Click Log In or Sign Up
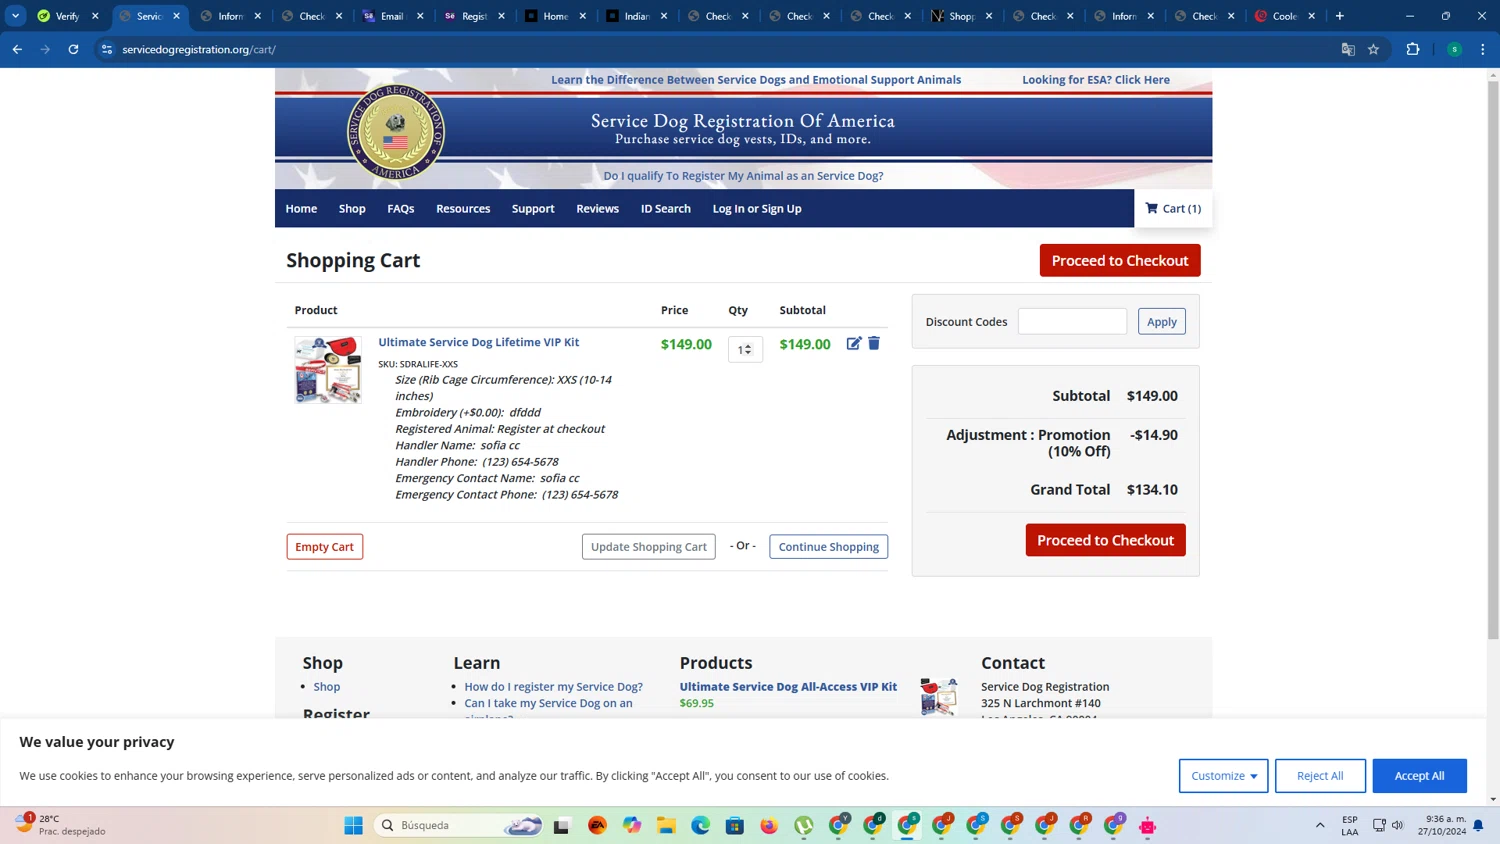 (757, 208)
